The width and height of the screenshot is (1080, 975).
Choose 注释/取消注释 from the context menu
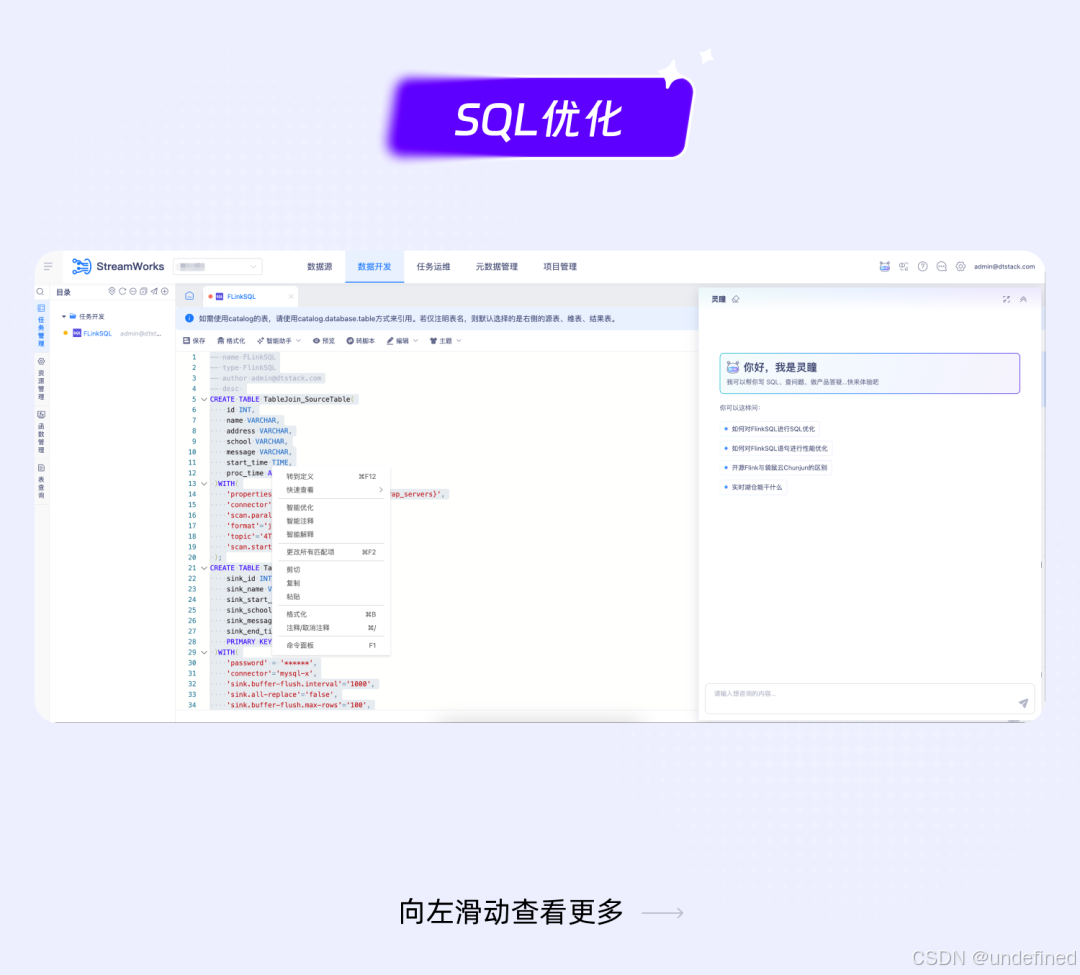[331, 628]
